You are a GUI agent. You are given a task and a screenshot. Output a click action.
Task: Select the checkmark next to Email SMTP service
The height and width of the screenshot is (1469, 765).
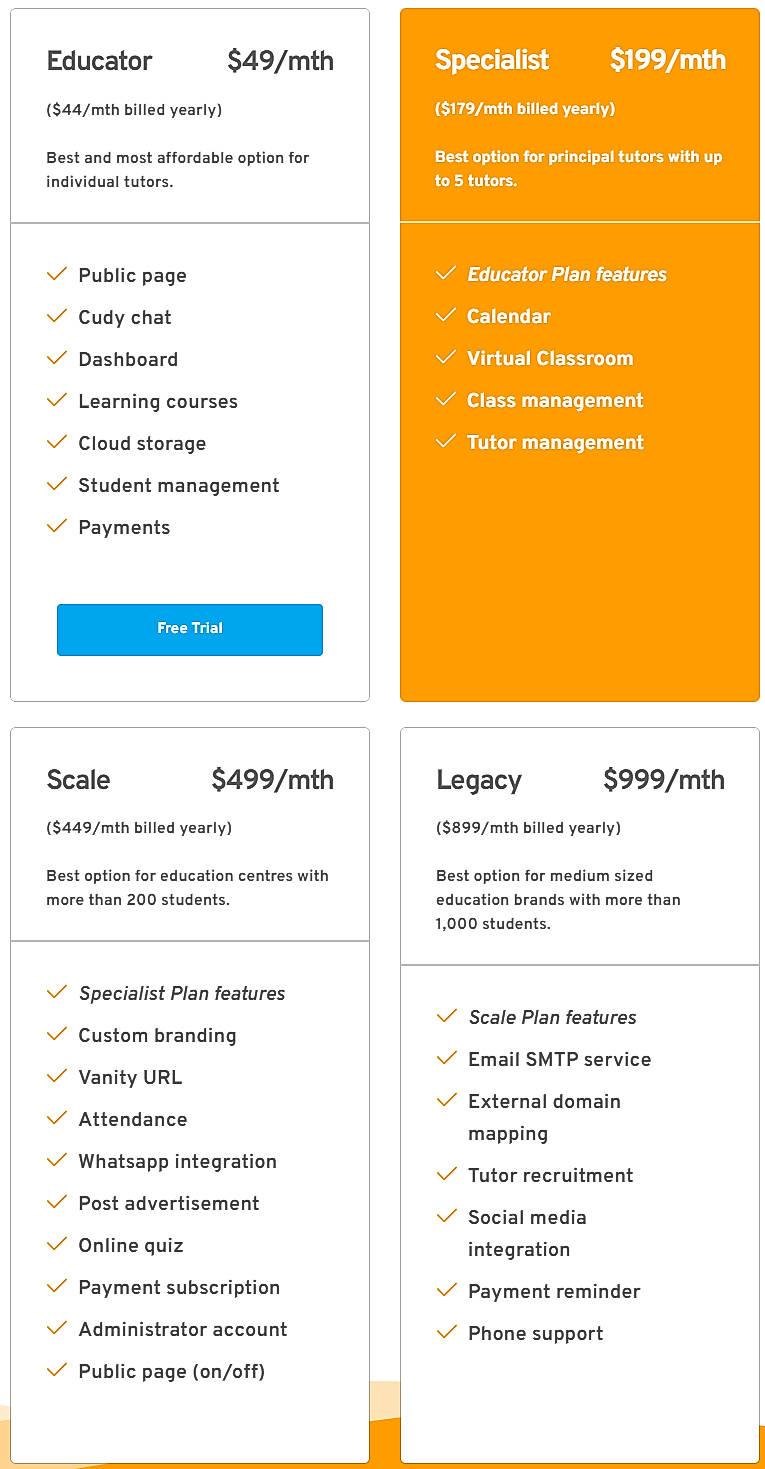coord(446,1058)
